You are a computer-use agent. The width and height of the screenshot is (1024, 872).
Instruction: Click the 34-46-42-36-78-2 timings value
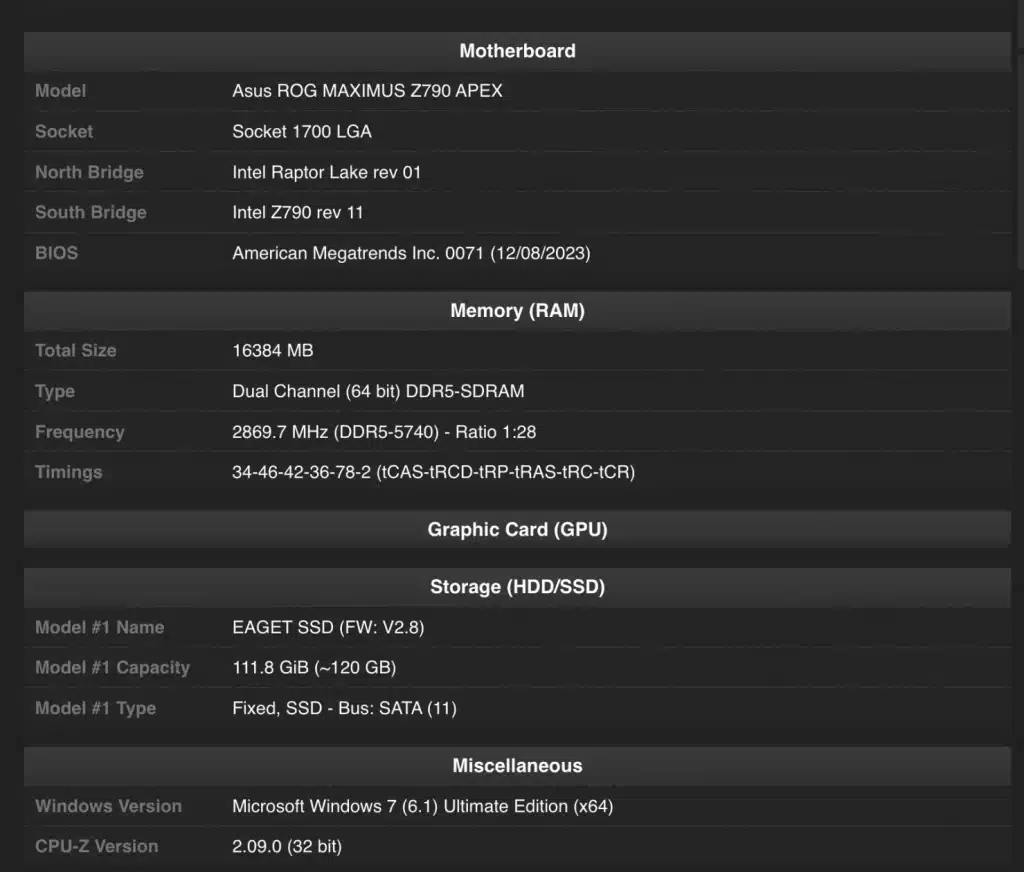tap(434, 472)
